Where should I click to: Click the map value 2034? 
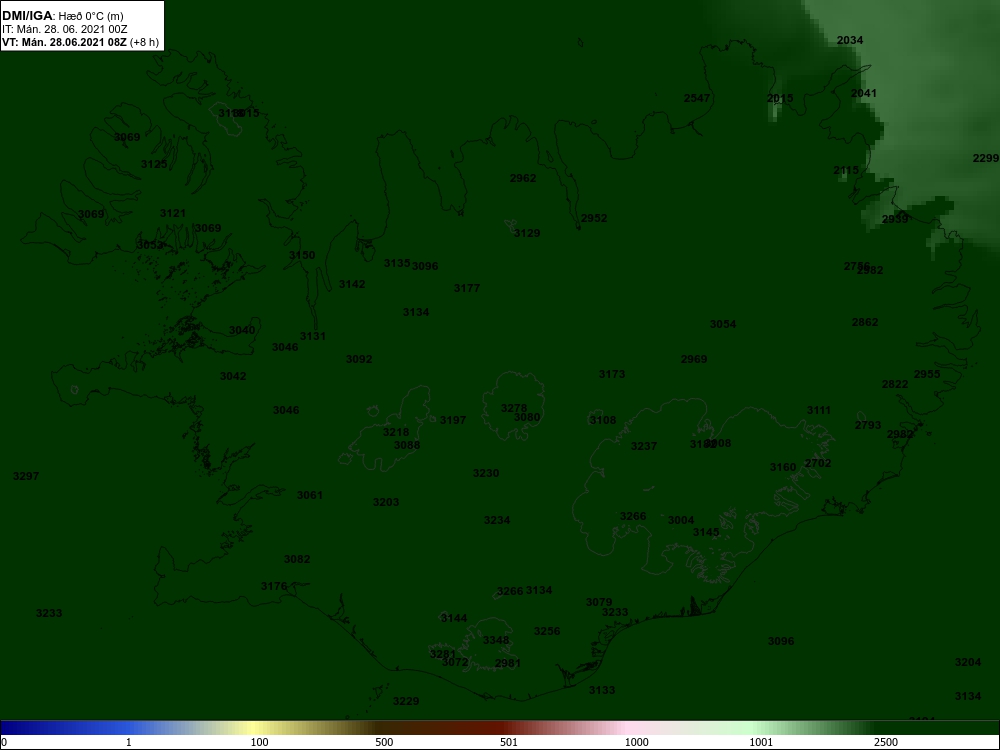849,40
